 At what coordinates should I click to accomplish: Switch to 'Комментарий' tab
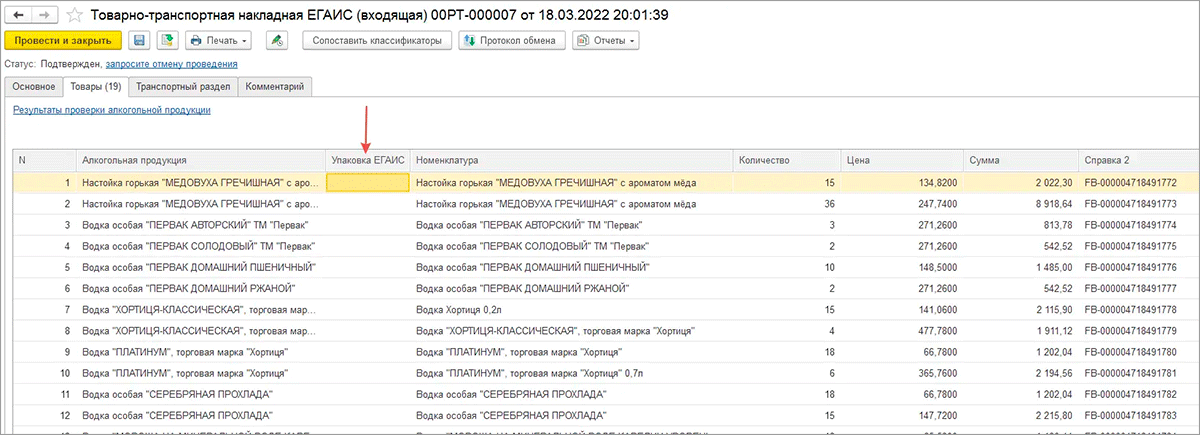point(276,87)
